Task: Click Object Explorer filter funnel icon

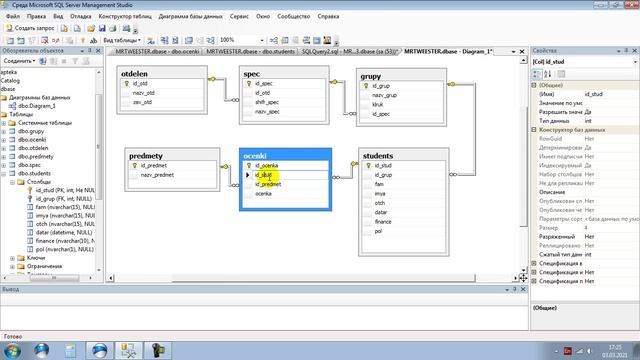Action: [75, 61]
